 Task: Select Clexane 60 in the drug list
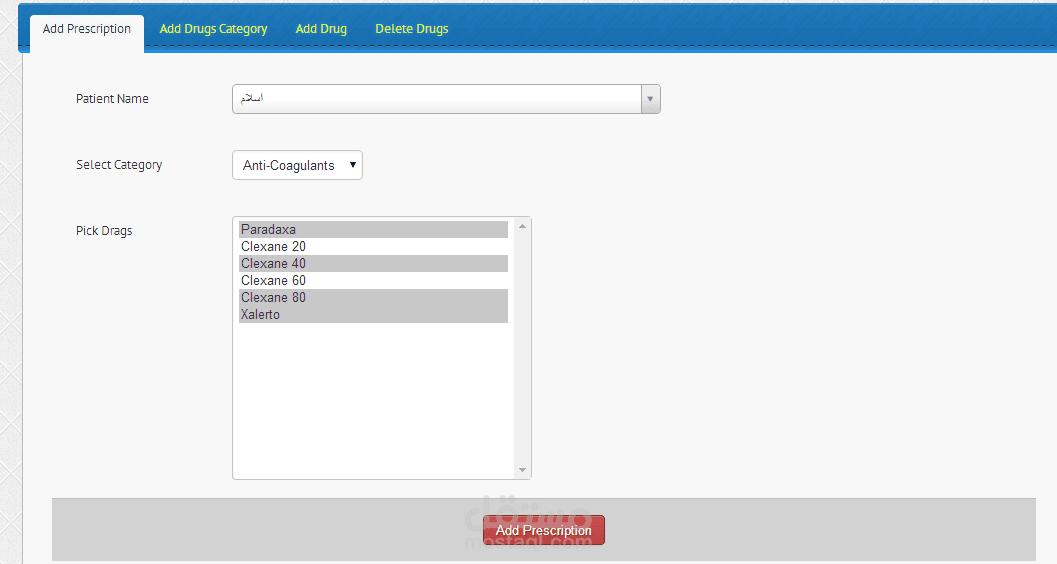(373, 280)
